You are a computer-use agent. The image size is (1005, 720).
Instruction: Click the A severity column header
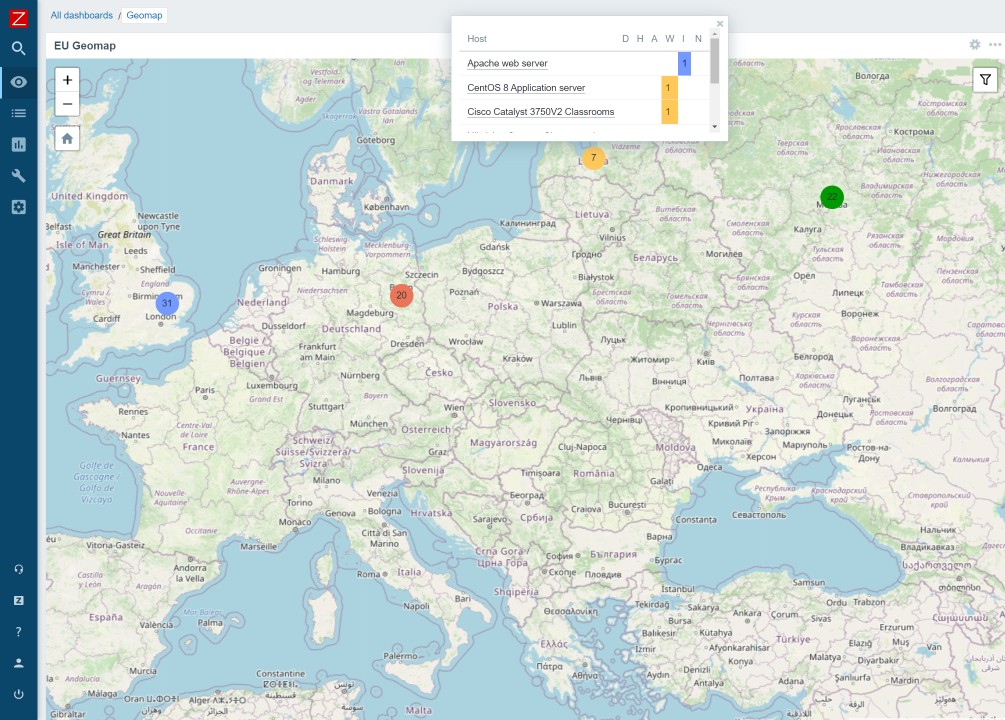[x=654, y=38]
